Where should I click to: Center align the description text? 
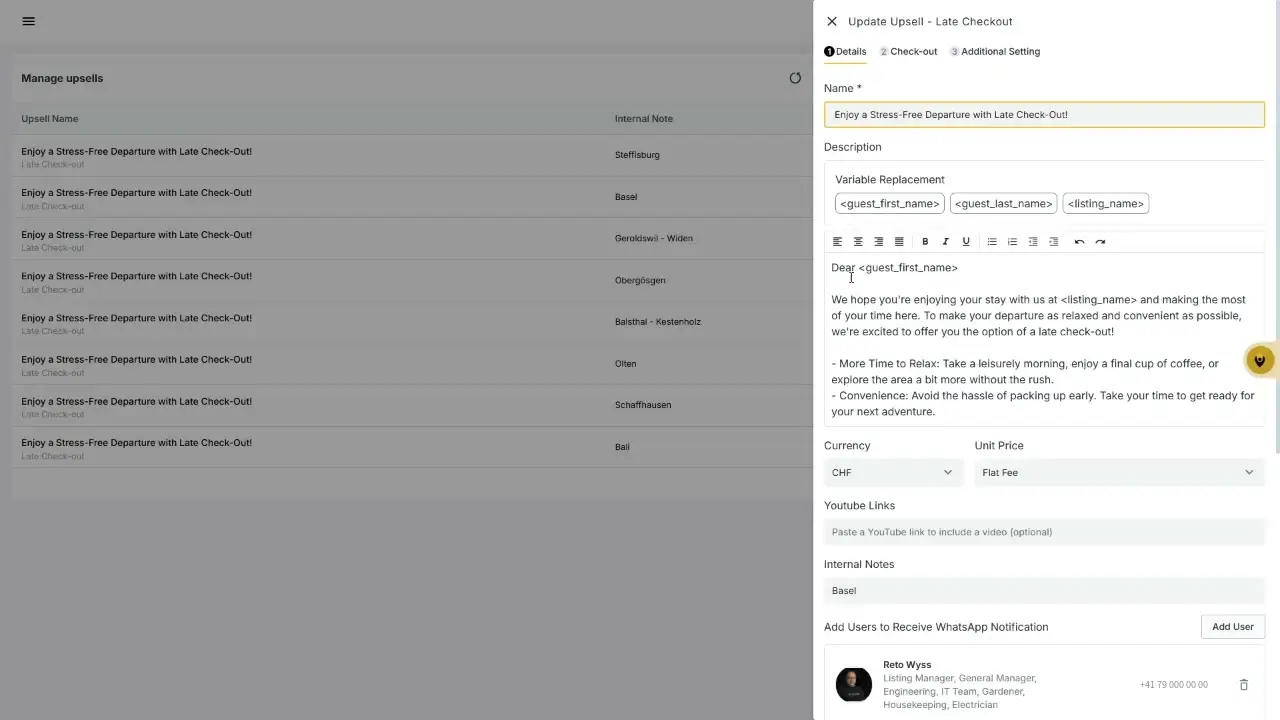(858, 242)
